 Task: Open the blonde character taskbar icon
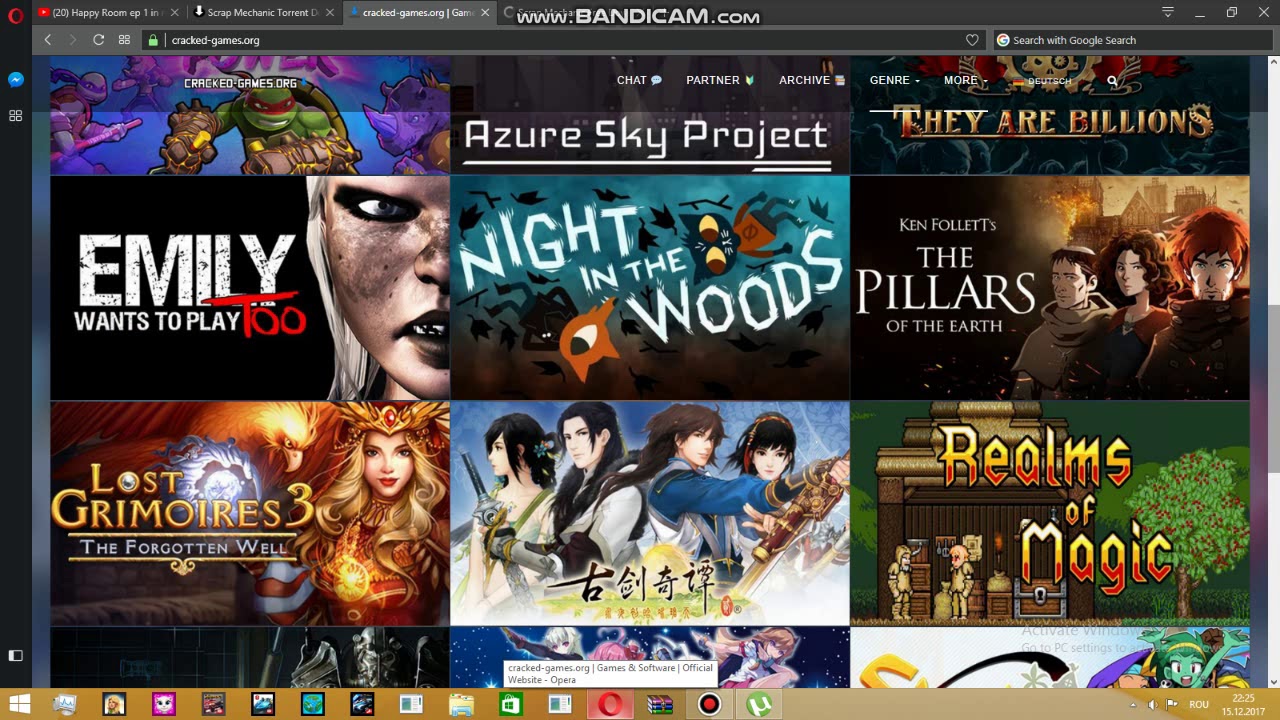[x=114, y=705]
